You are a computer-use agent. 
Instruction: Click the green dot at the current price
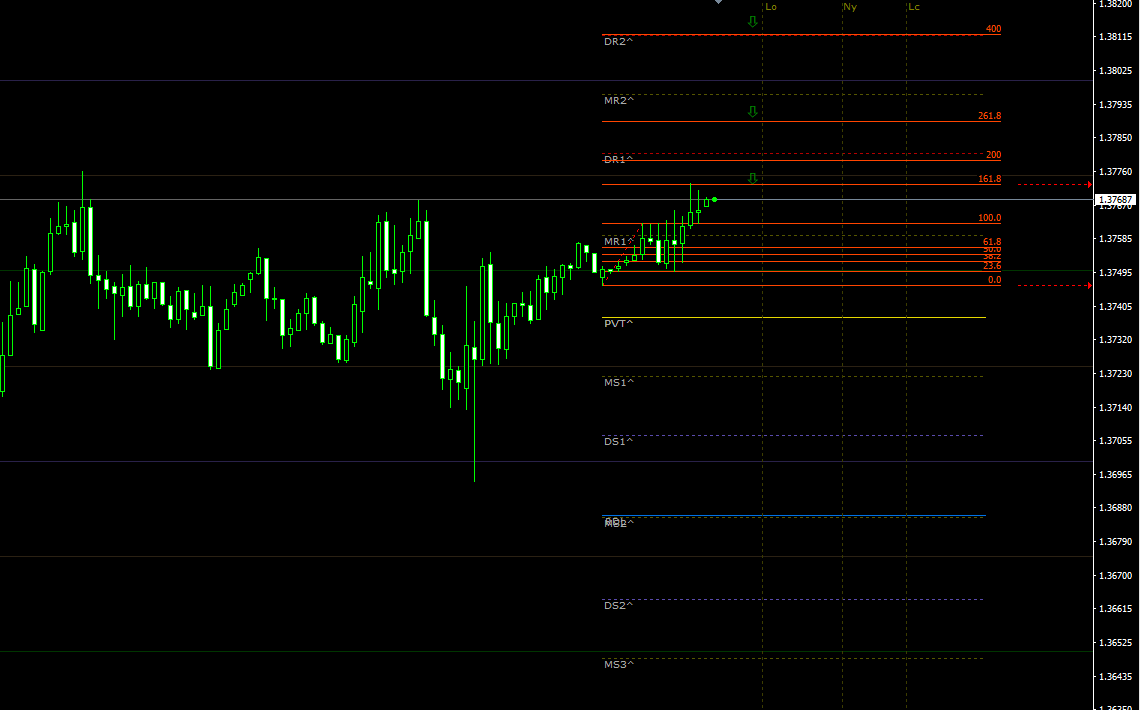click(x=714, y=200)
